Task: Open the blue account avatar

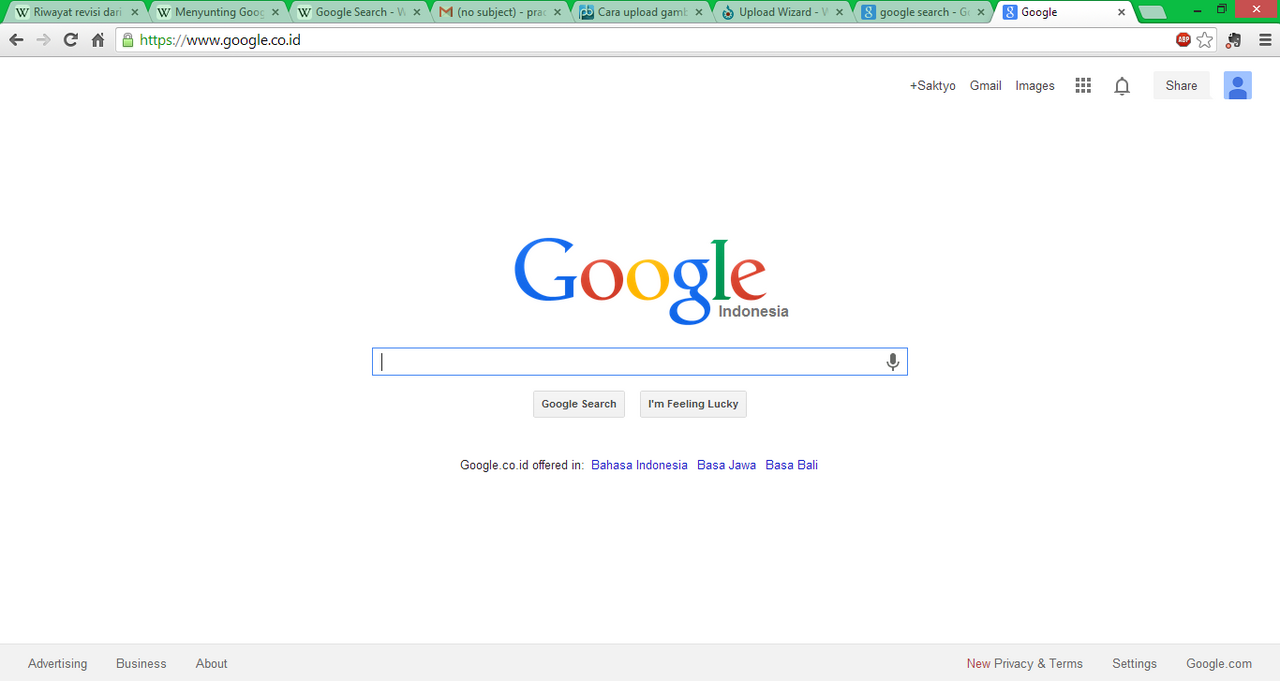Action: (x=1238, y=86)
